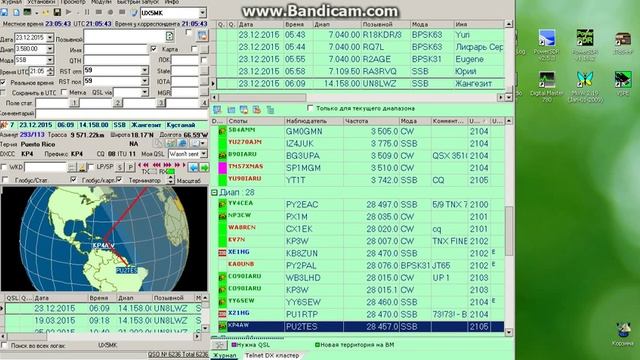Switch to the Журнал bottom tab
The image size is (640, 360).
[225, 356]
